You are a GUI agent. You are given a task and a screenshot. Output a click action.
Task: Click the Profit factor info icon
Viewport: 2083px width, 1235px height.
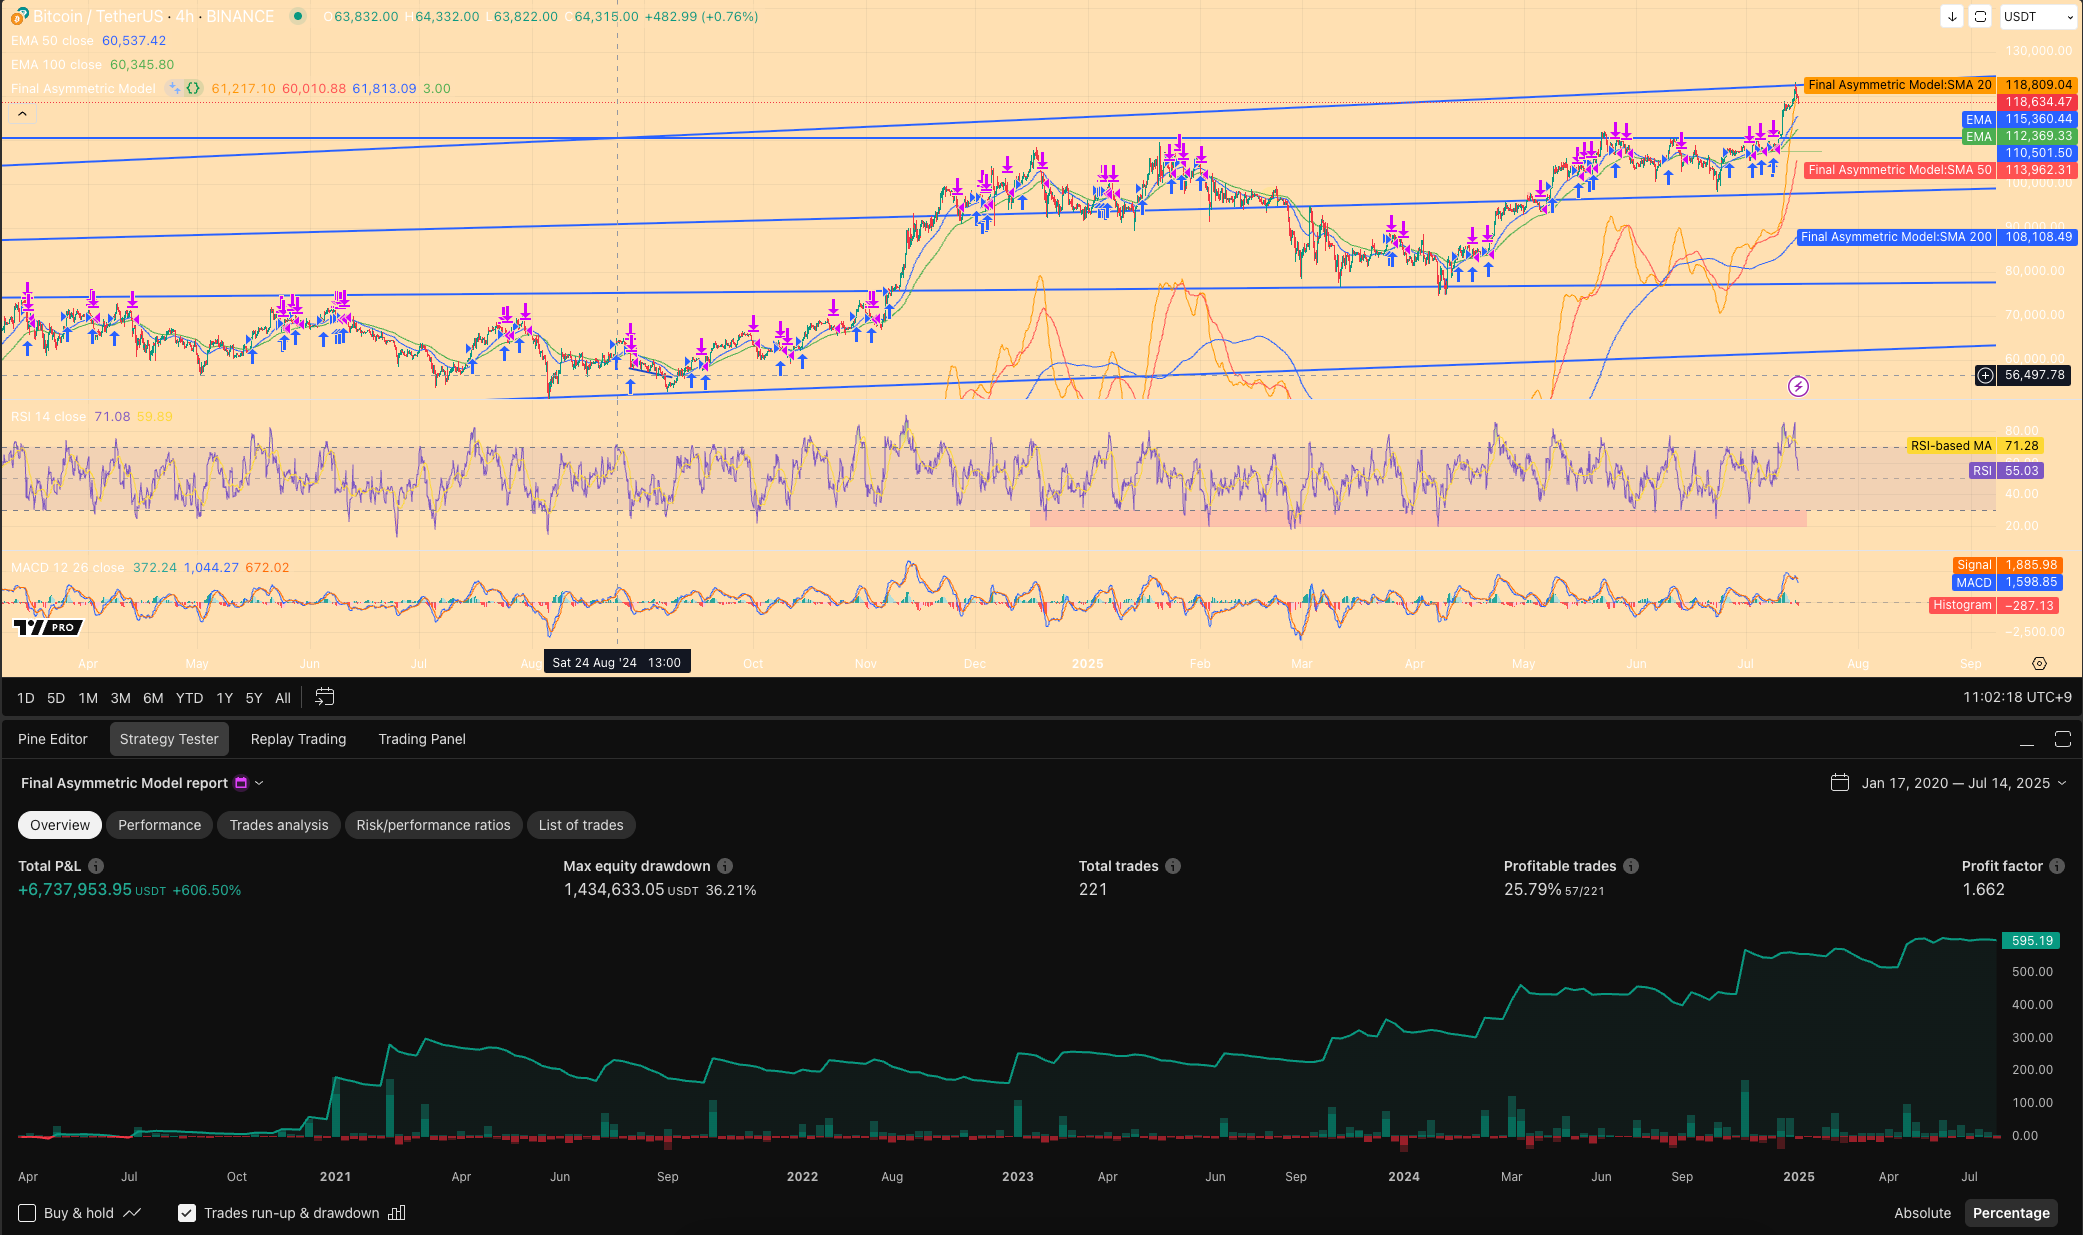2057,866
